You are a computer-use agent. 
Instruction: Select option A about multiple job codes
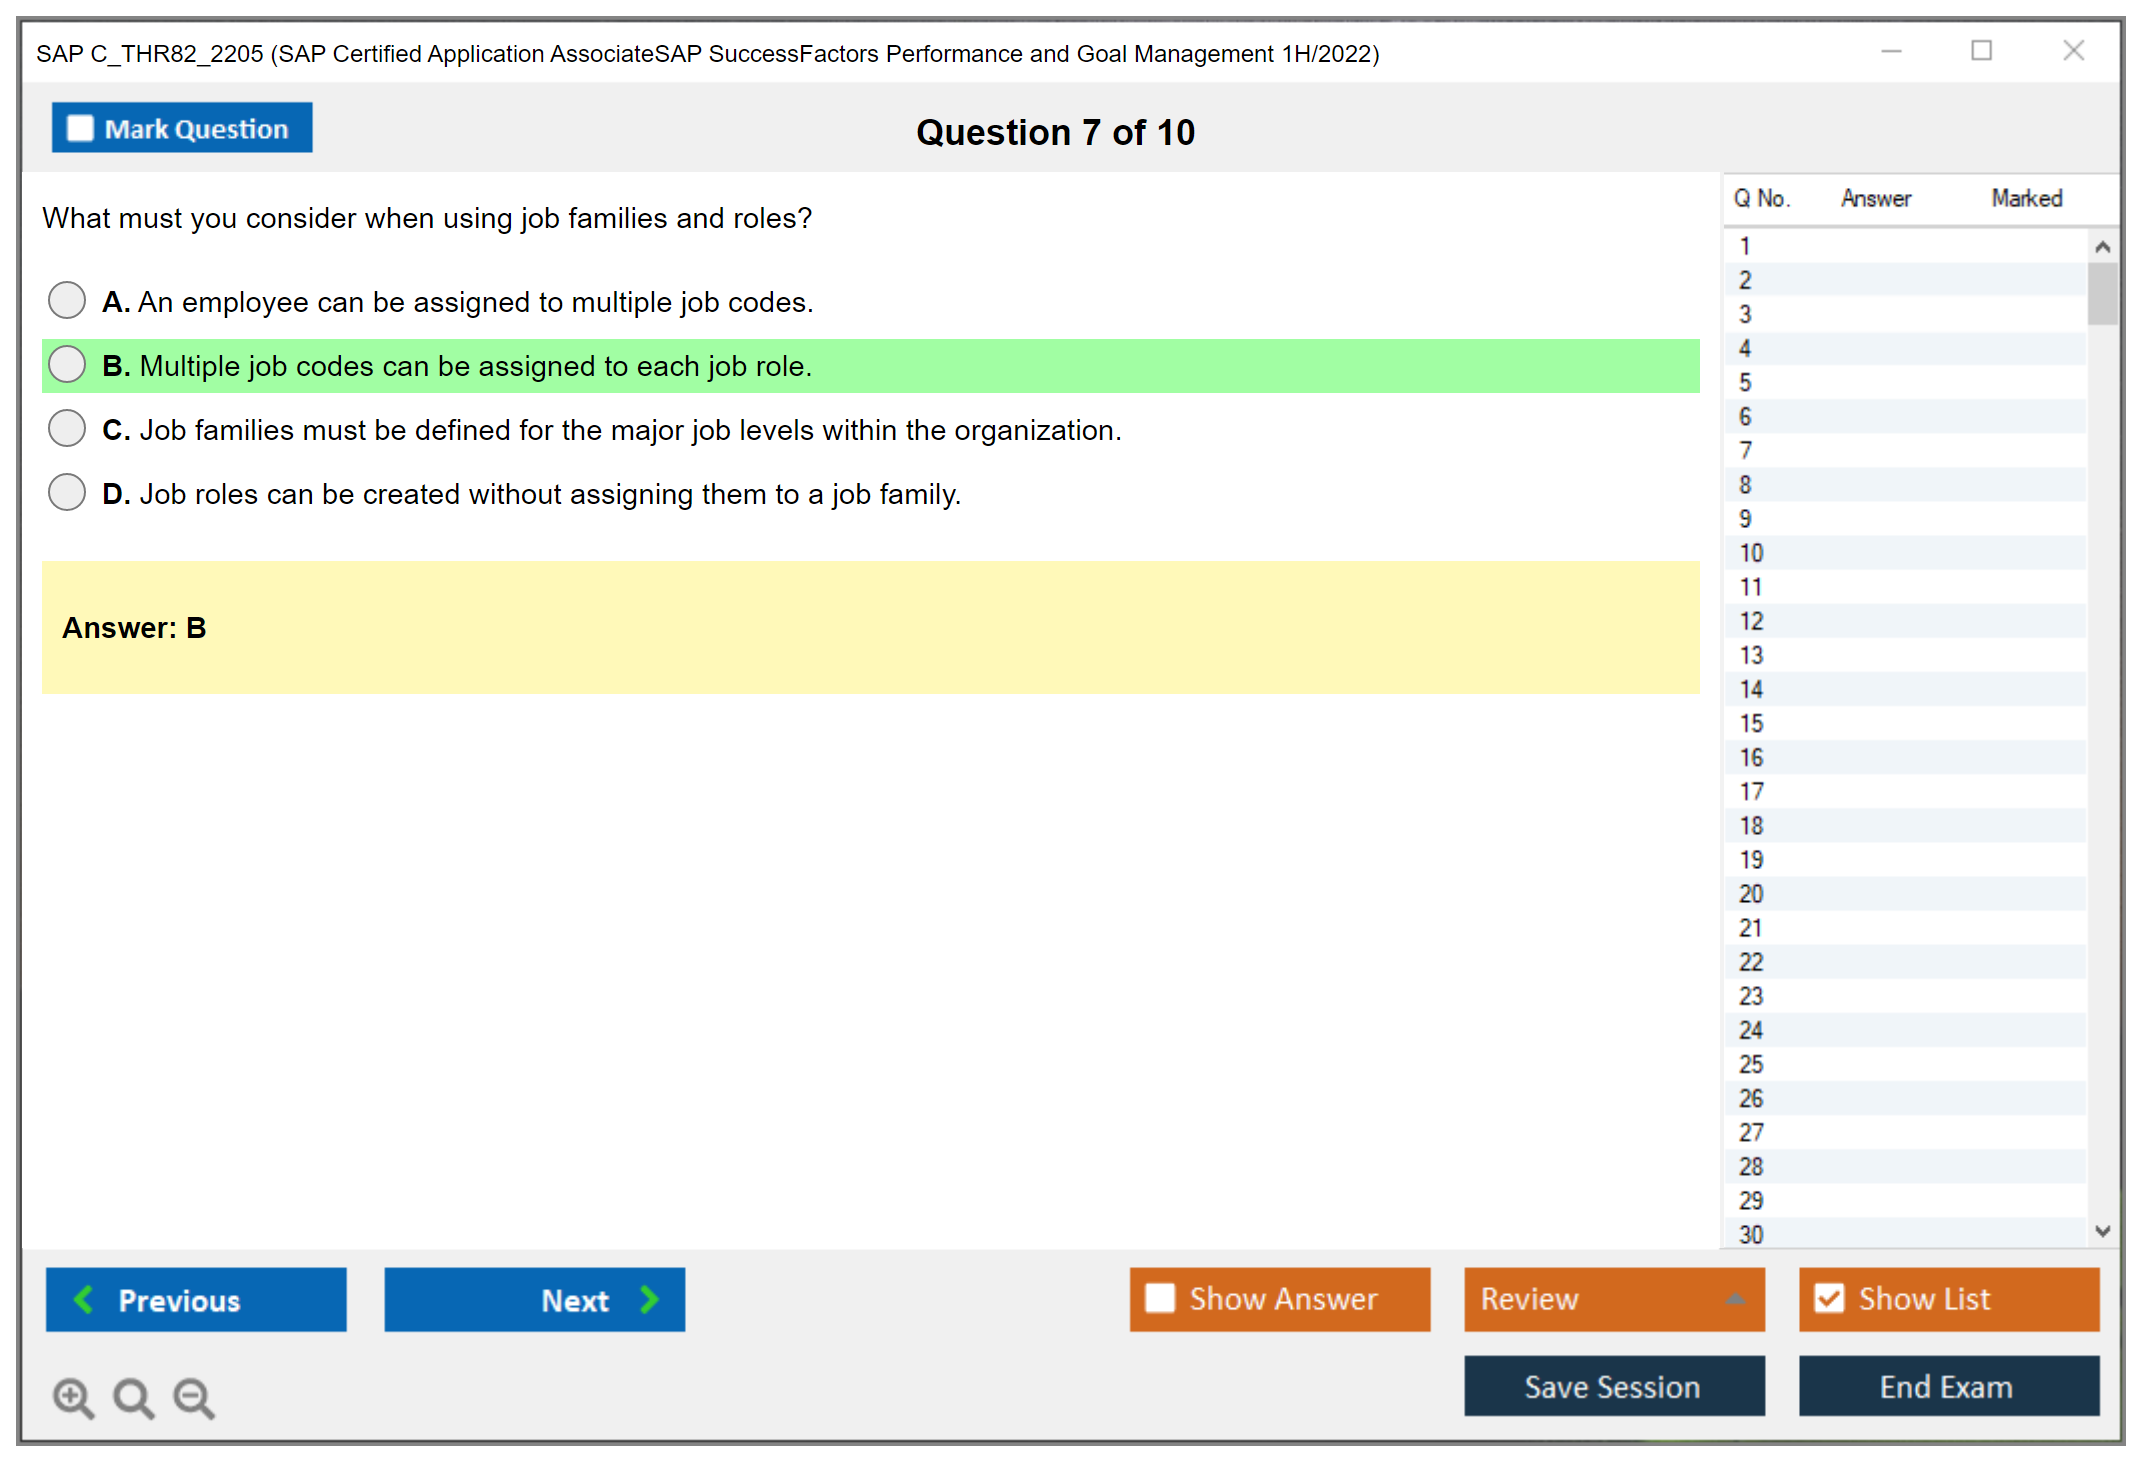tap(67, 300)
